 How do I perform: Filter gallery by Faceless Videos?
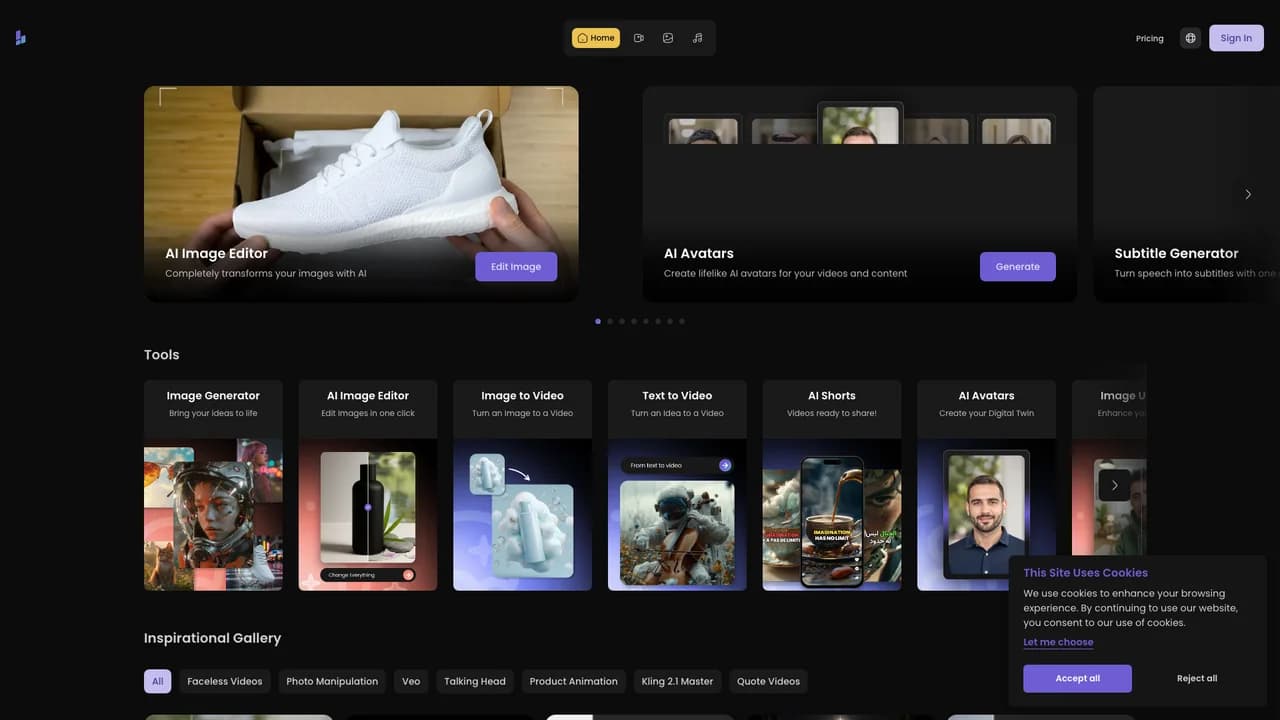click(225, 681)
